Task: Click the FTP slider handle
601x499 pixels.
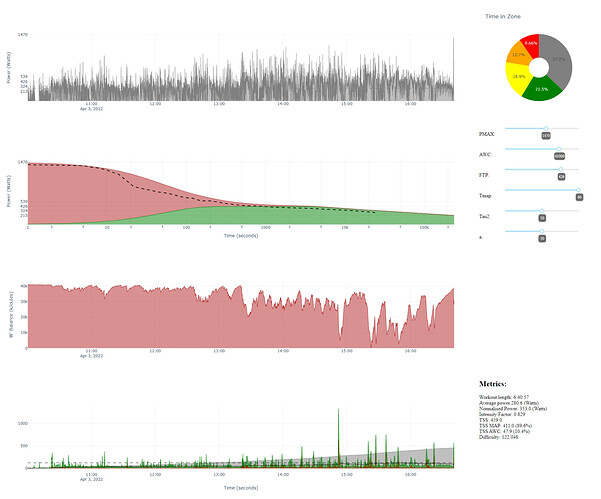Action: tap(561, 169)
